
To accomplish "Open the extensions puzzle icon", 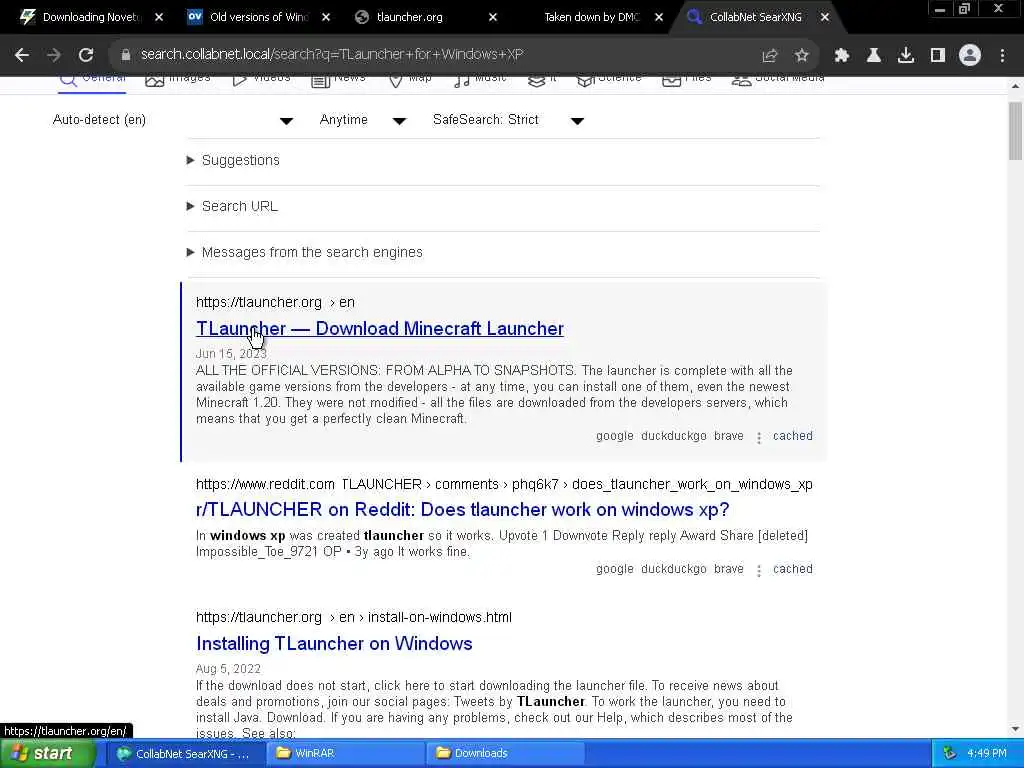I will 842,56.
